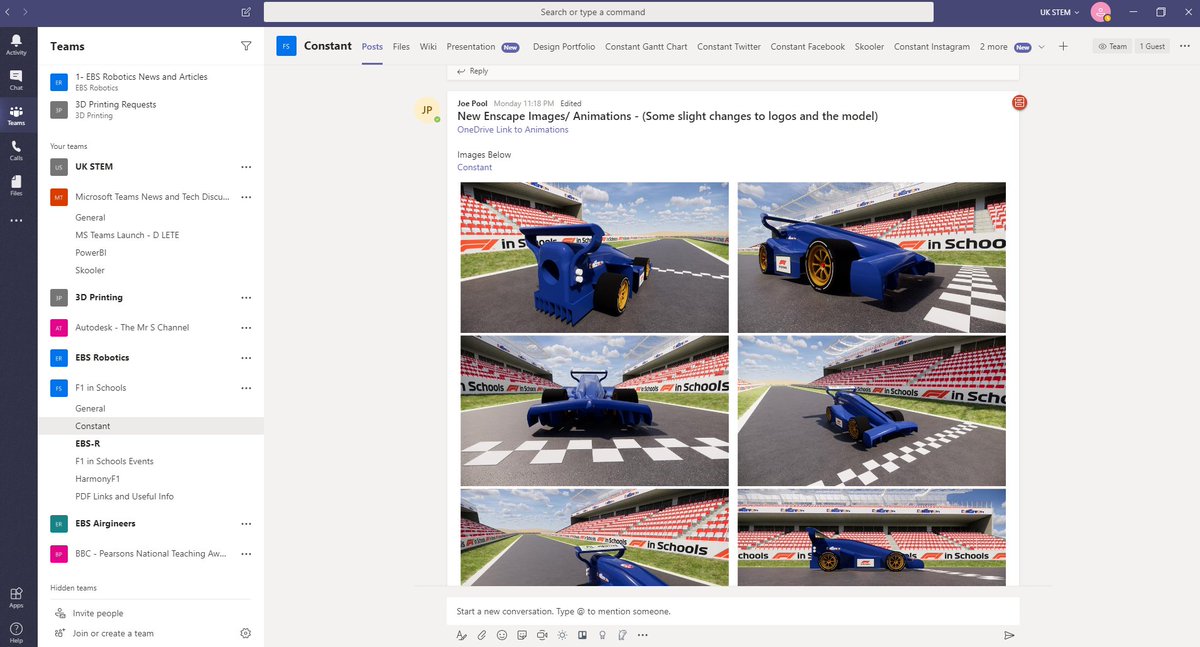Open the Constant Twitter tab

(x=729, y=46)
